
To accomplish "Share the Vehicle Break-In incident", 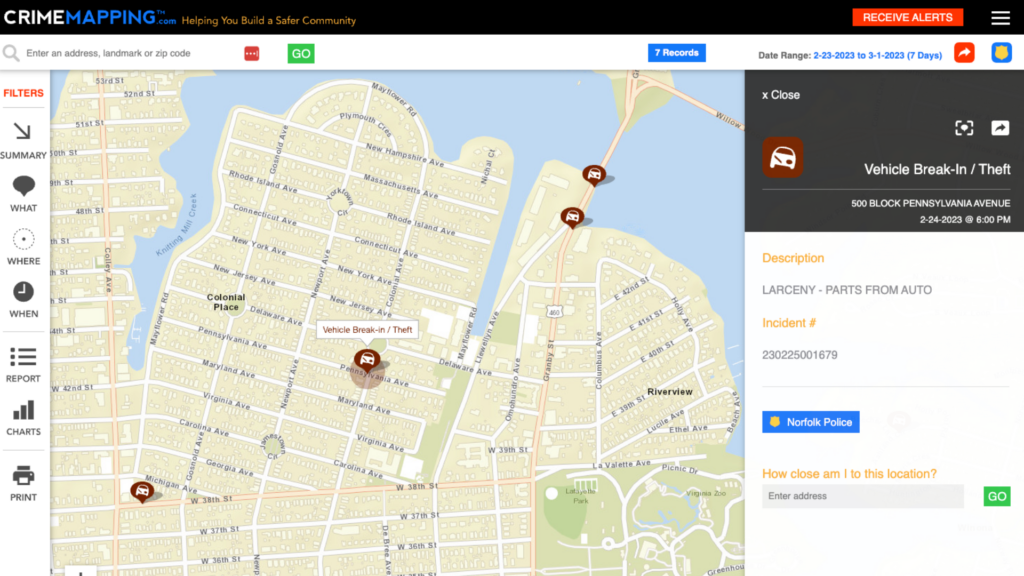I will coord(1001,128).
